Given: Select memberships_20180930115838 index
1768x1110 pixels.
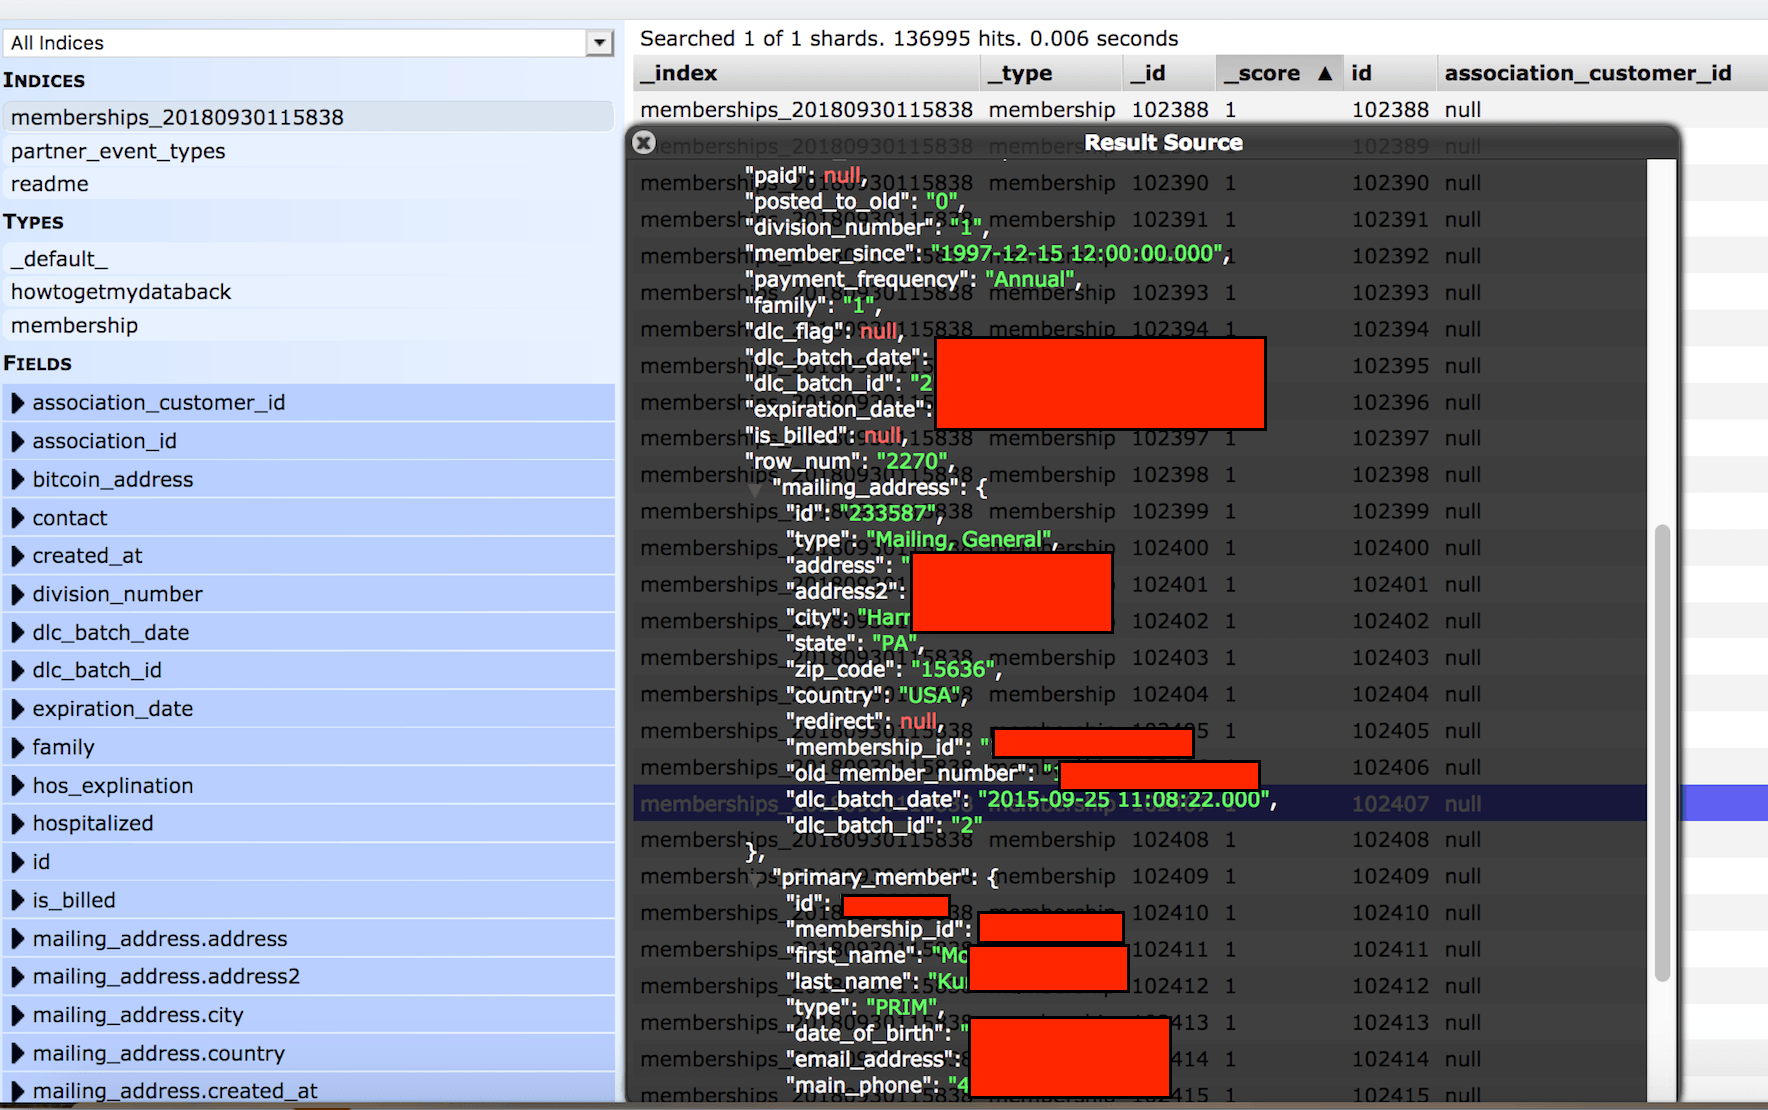Looking at the screenshot, I should pyautogui.click(x=308, y=117).
